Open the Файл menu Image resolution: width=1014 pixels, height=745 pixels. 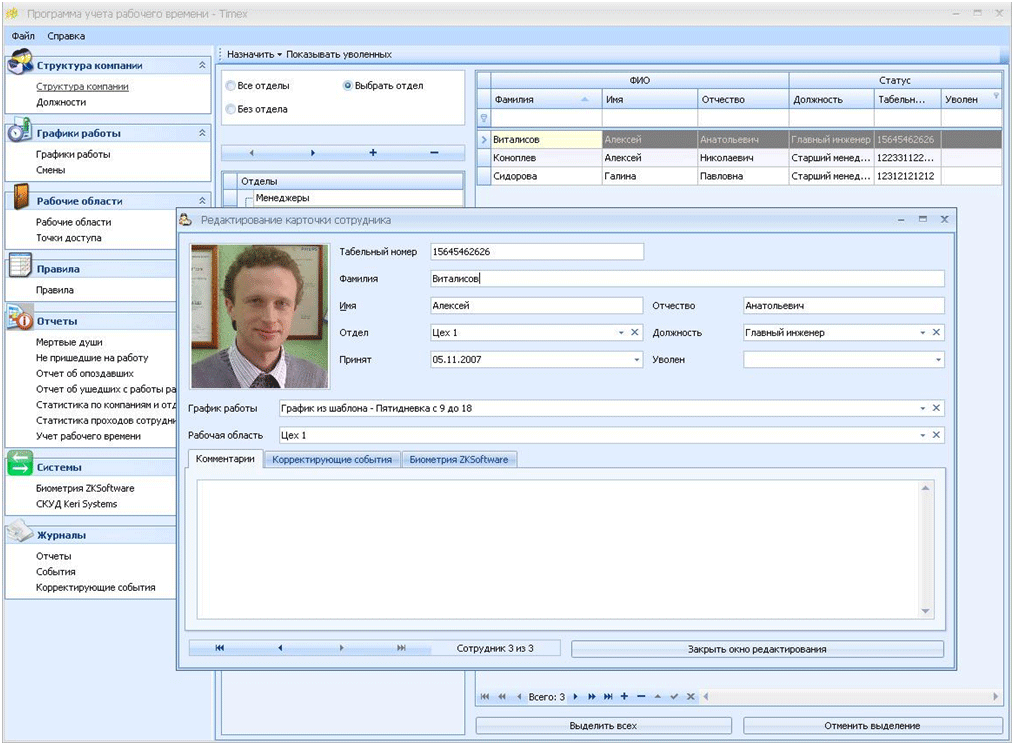[x=23, y=36]
